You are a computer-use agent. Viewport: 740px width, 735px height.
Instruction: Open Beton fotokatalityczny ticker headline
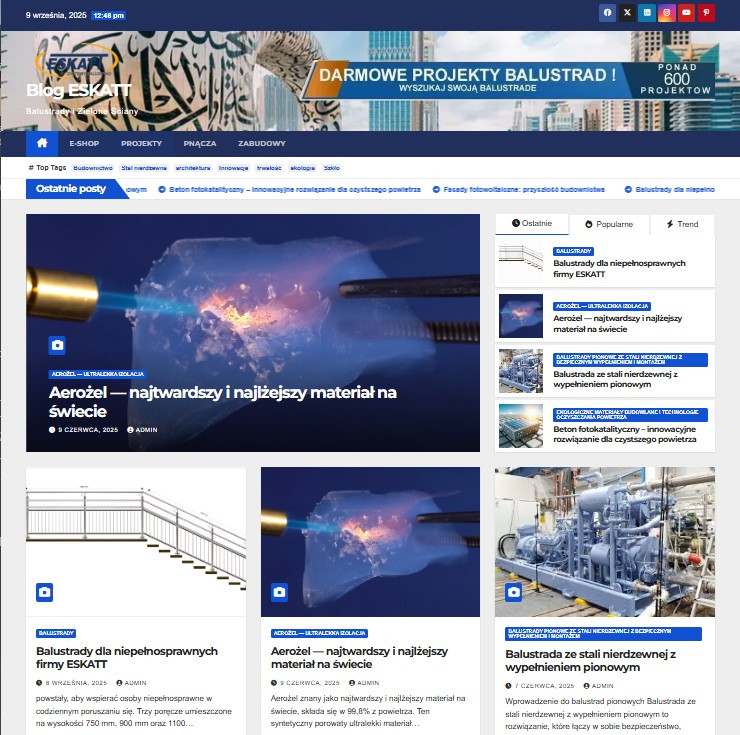(x=295, y=189)
